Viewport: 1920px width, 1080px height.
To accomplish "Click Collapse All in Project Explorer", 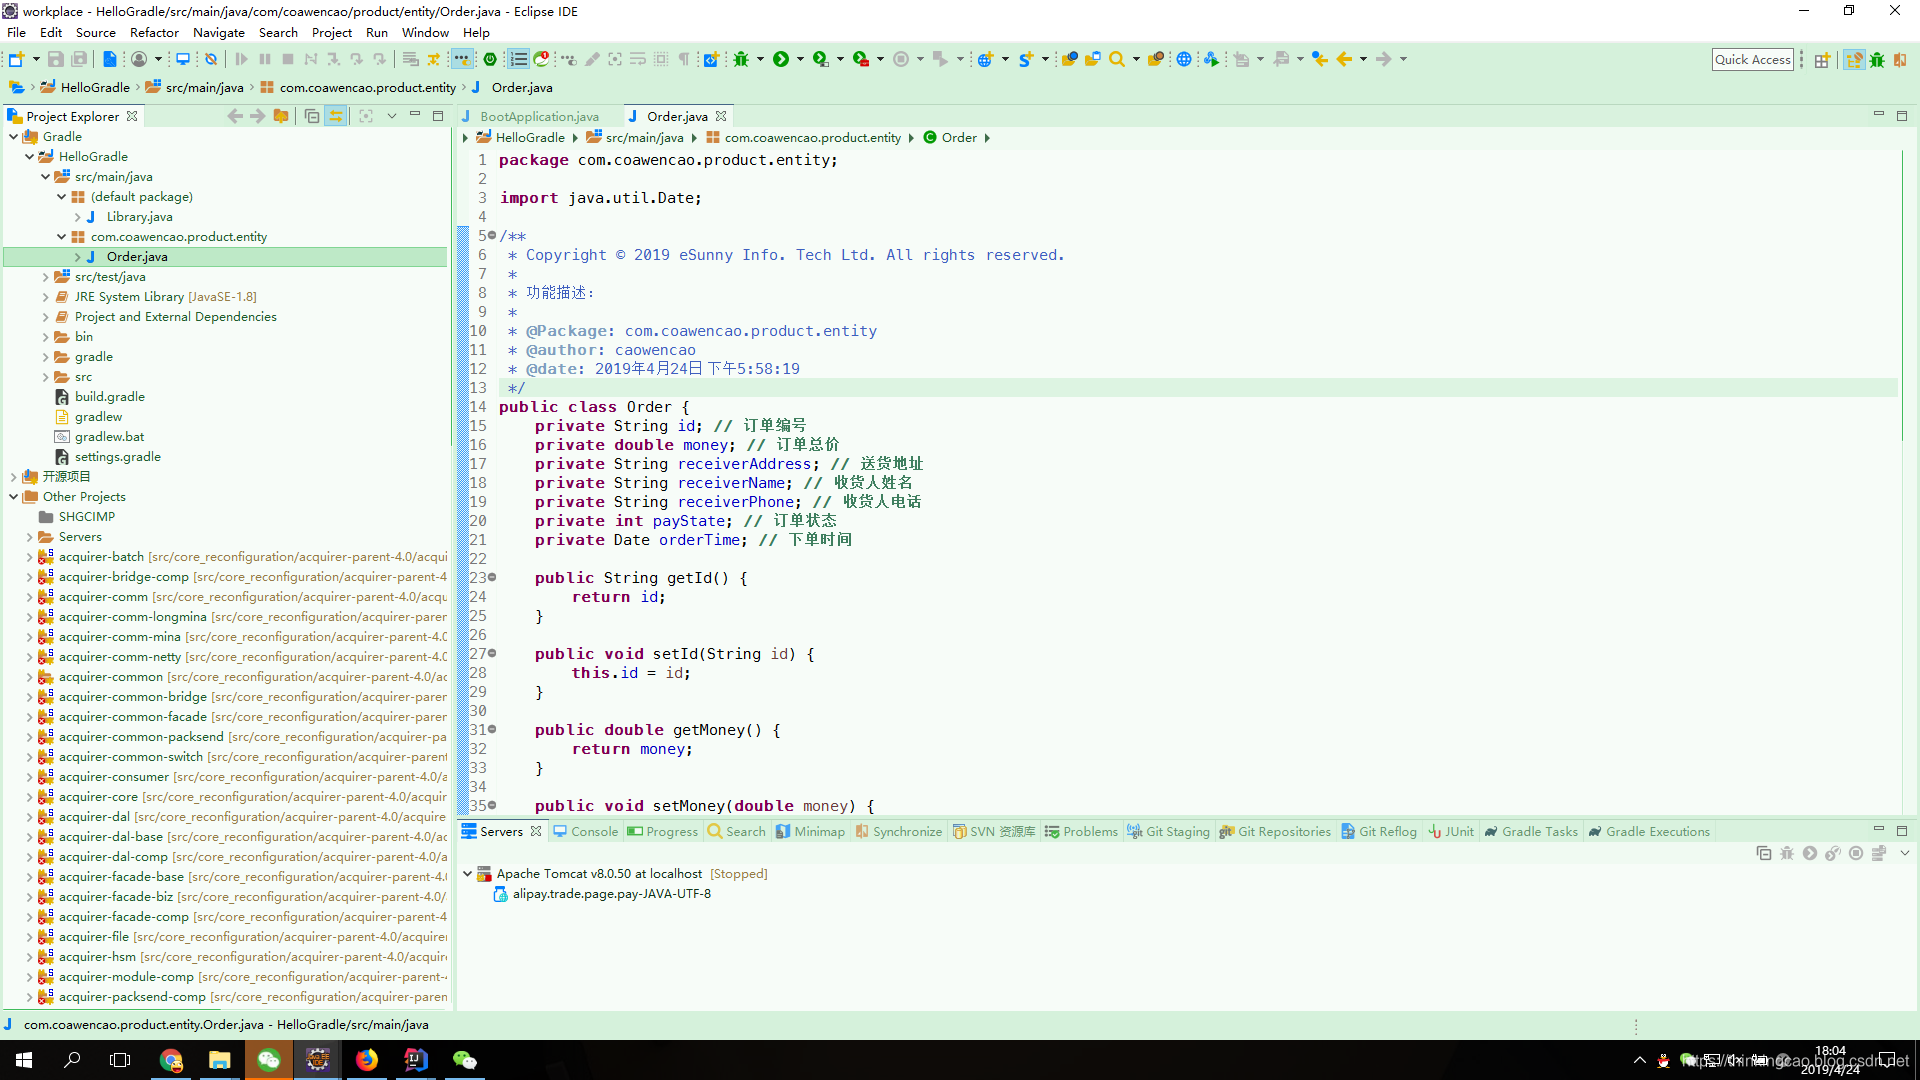I will pyautogui.click(x=312, y=116).
